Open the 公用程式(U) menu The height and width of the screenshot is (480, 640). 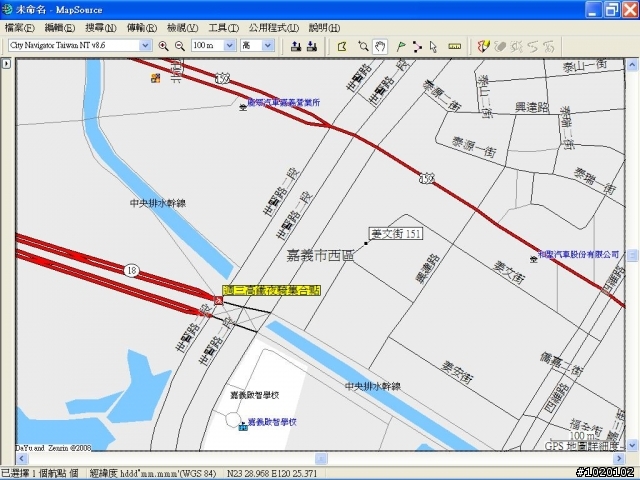pyautogui.click(x=274, y=28)
